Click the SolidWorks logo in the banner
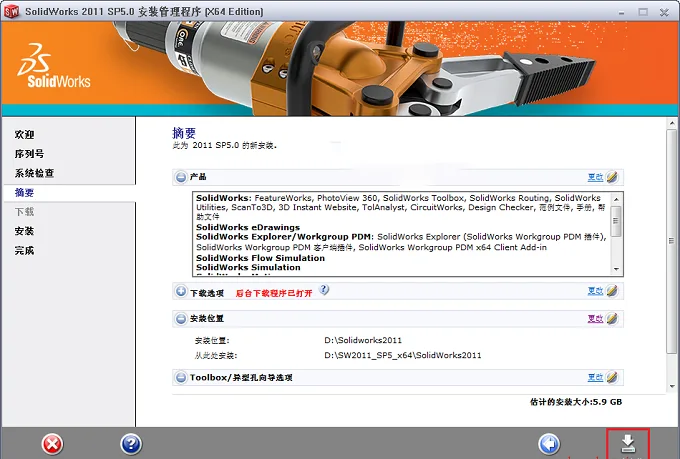Viewport: 680px width, 459px height. point(54,66)
